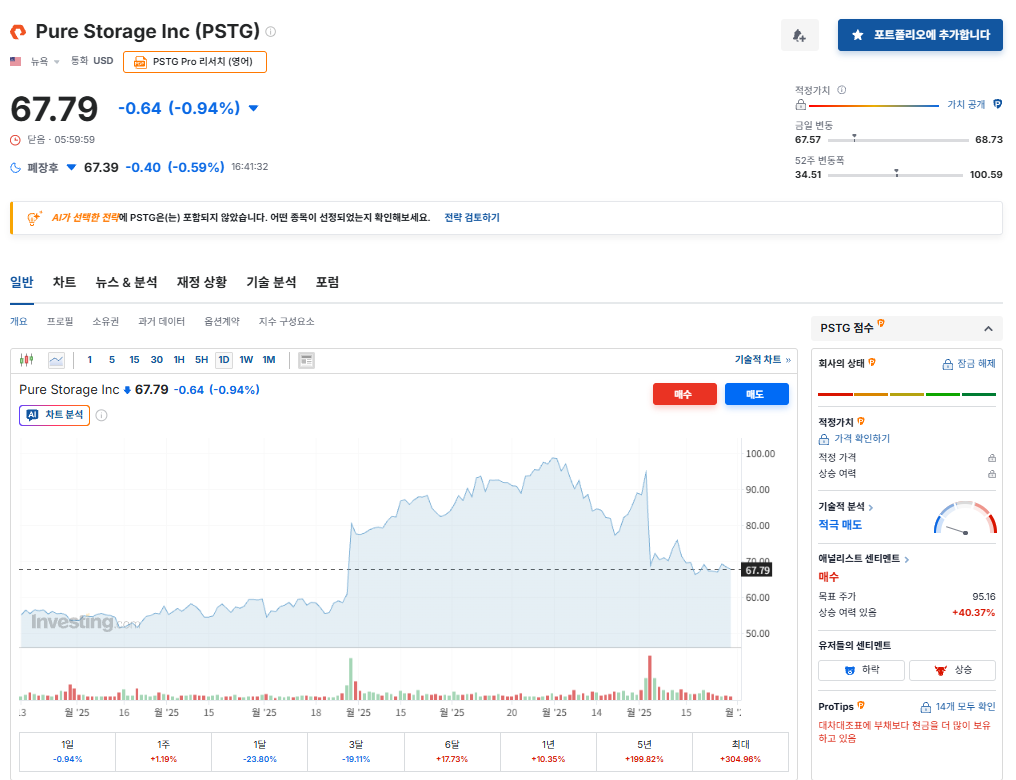The image size is (1016, 780).
Task: Open the 차트 tab
Action: click(x=64, y=282)
